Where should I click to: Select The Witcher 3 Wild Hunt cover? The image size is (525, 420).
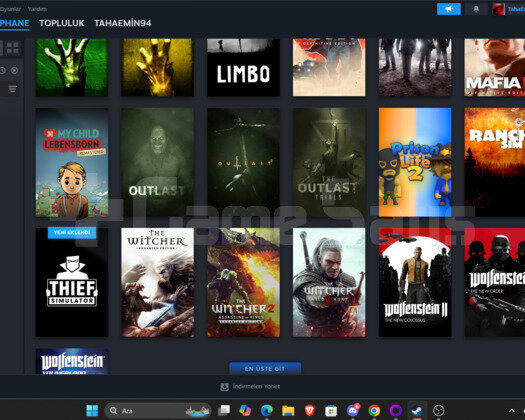329,282
